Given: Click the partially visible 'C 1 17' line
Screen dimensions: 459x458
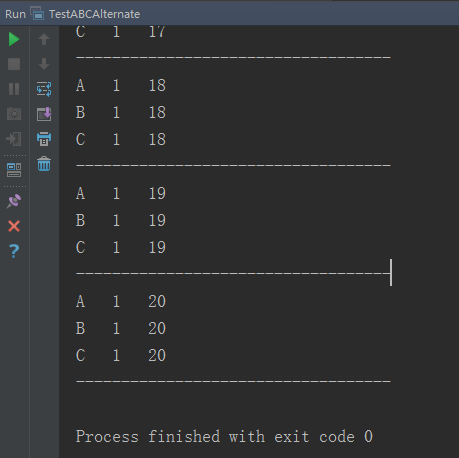Looking at the screenshot, I should [x=121, y=32].
